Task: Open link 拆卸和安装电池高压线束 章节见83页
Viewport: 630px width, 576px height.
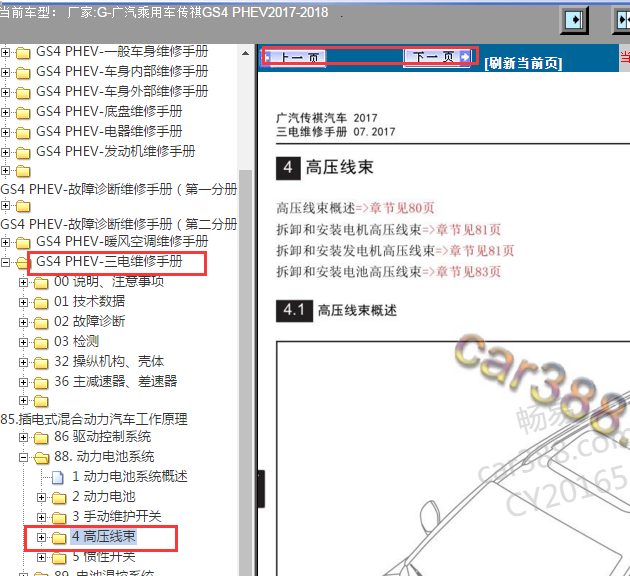Action: (x=389, y=272)
